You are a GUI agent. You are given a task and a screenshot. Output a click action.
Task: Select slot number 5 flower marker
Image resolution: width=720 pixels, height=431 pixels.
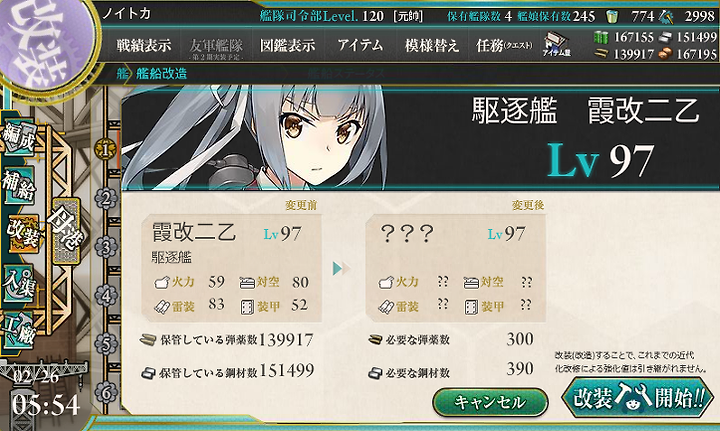106,344
